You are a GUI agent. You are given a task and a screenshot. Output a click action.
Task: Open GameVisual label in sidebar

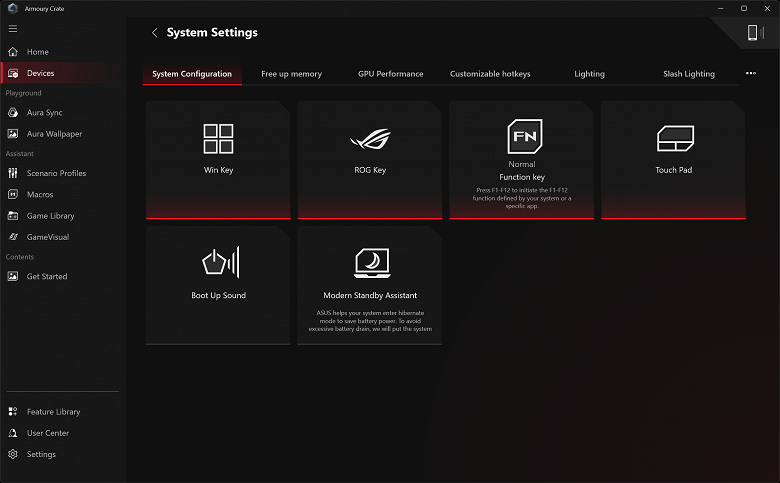pos(48,237)
